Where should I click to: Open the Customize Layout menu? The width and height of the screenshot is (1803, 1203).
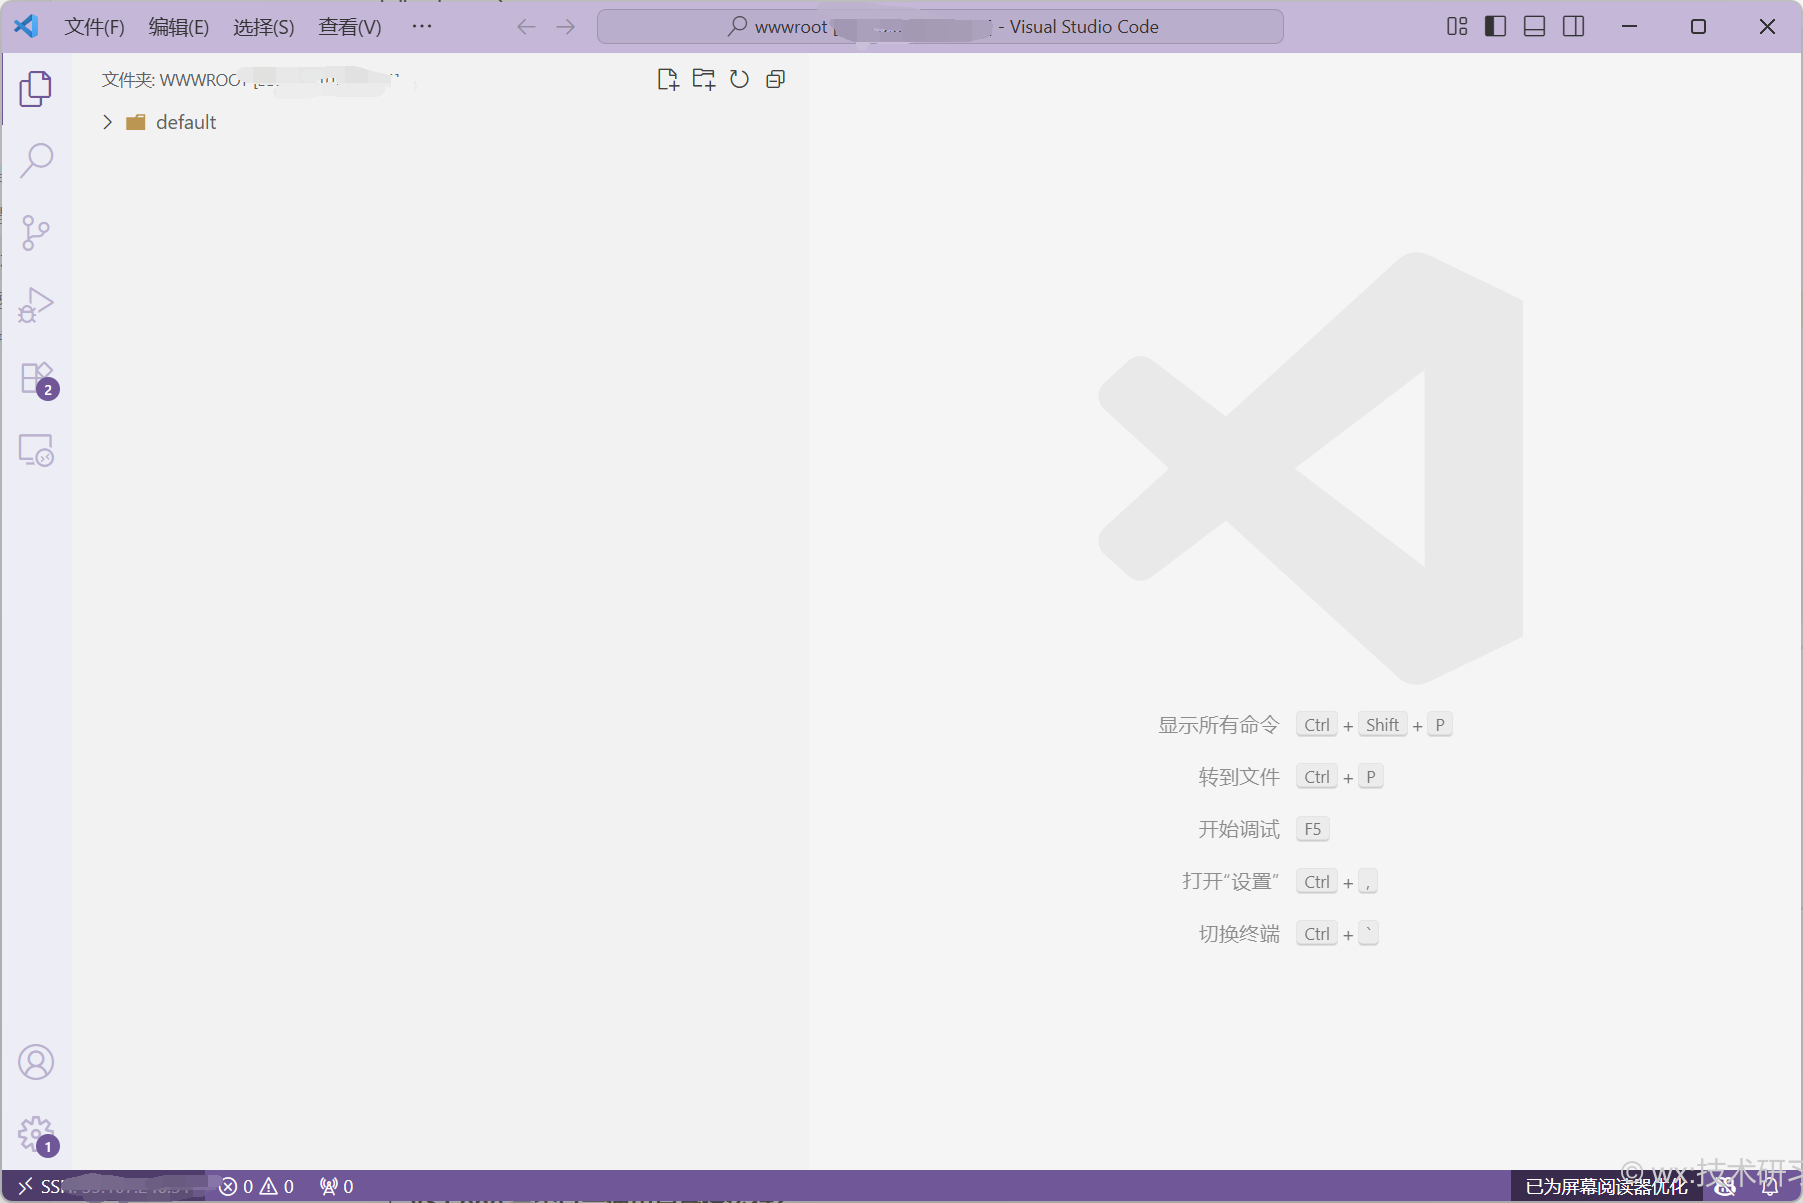coord(1457,27)
